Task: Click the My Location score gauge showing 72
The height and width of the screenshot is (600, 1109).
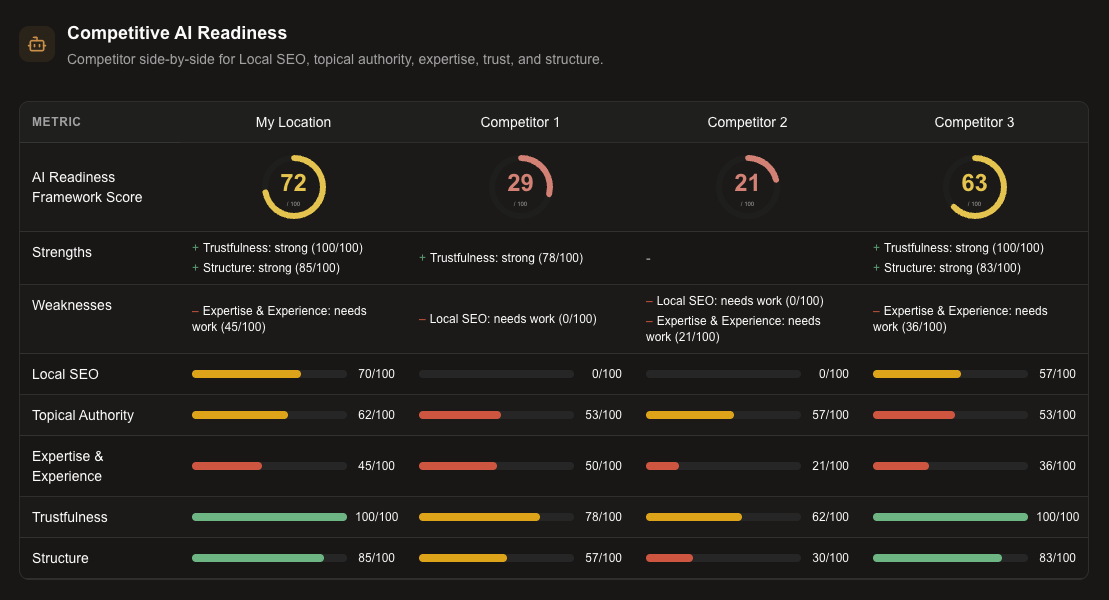Action: (294, 187)
